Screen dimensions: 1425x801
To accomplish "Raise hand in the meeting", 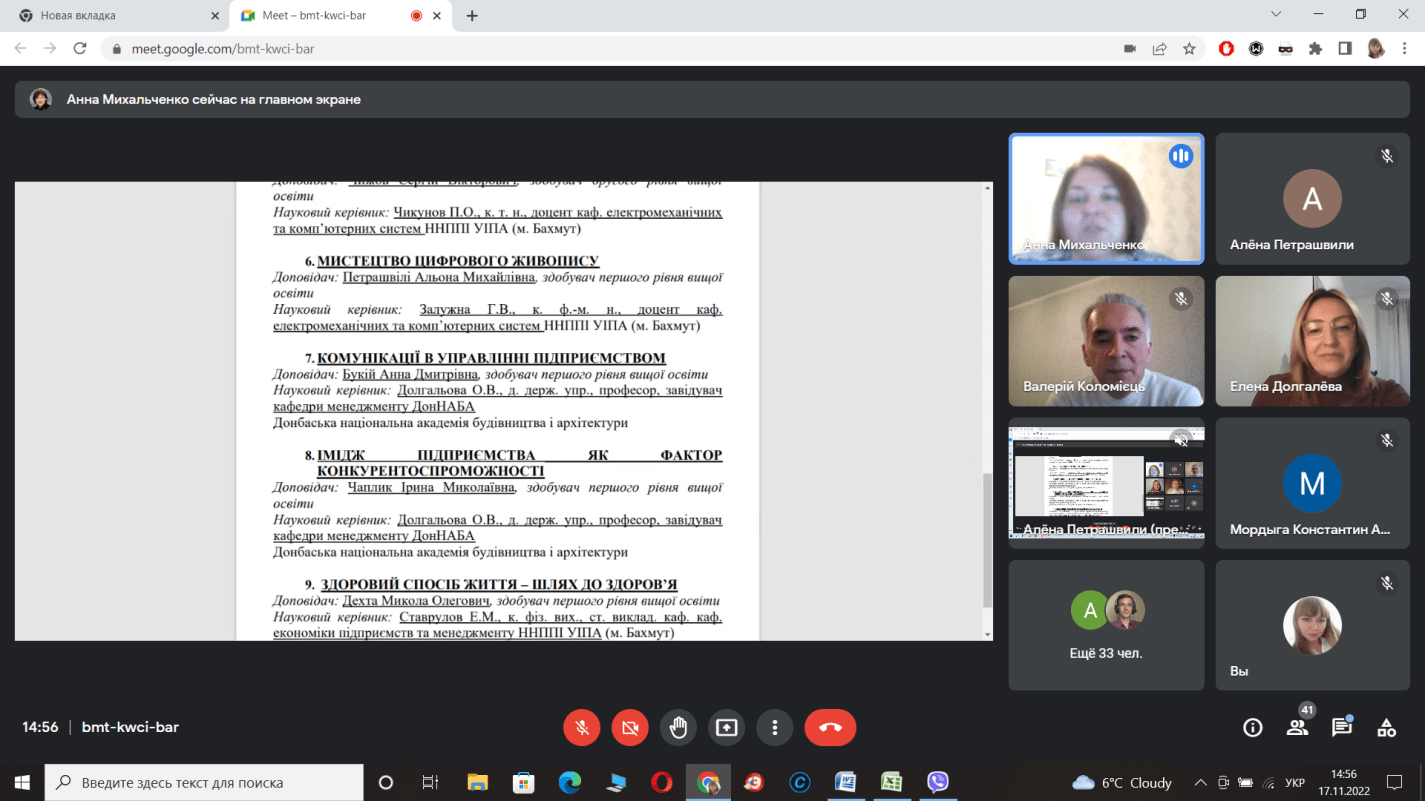I will pyautogui.click(x=678, y=728).
